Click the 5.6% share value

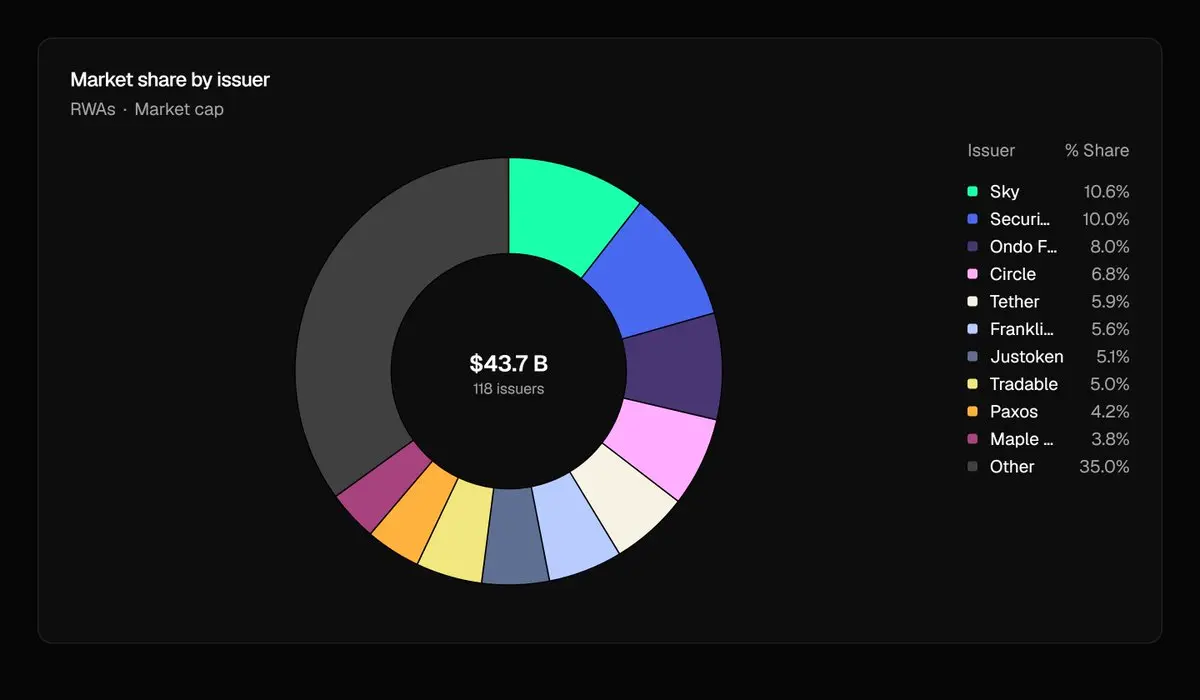tap(1110, 329)
